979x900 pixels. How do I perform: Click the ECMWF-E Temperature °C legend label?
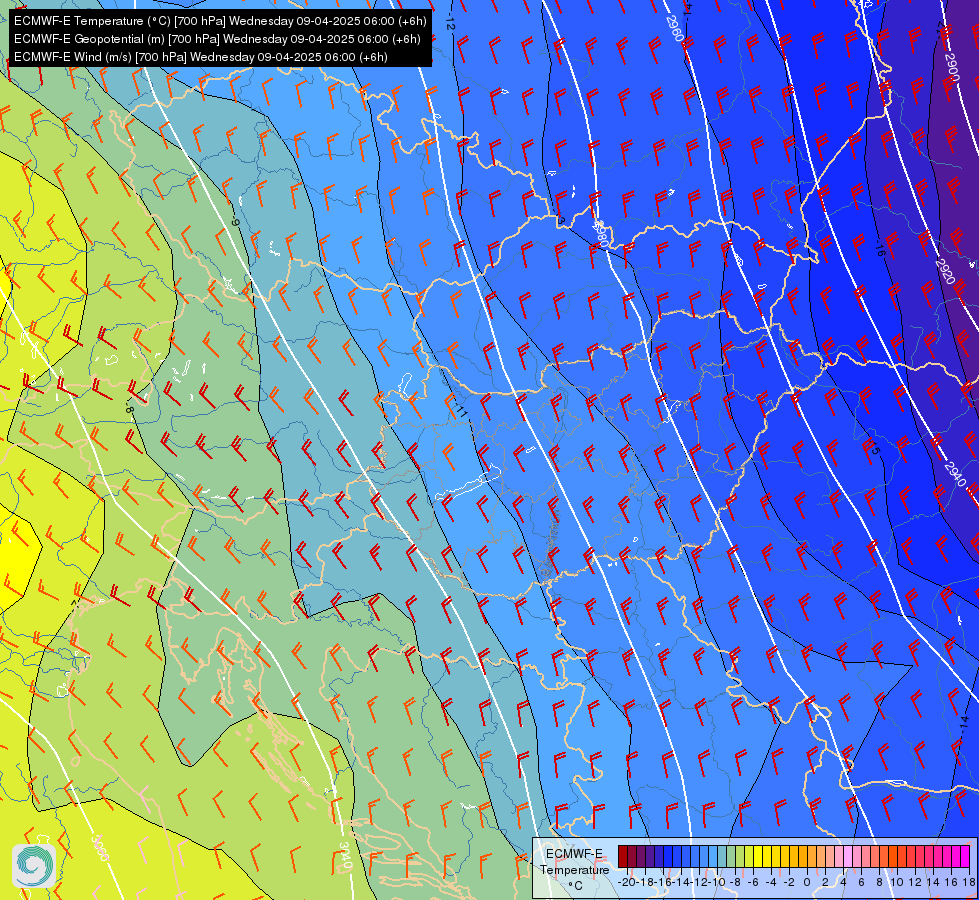coord(574,869)
